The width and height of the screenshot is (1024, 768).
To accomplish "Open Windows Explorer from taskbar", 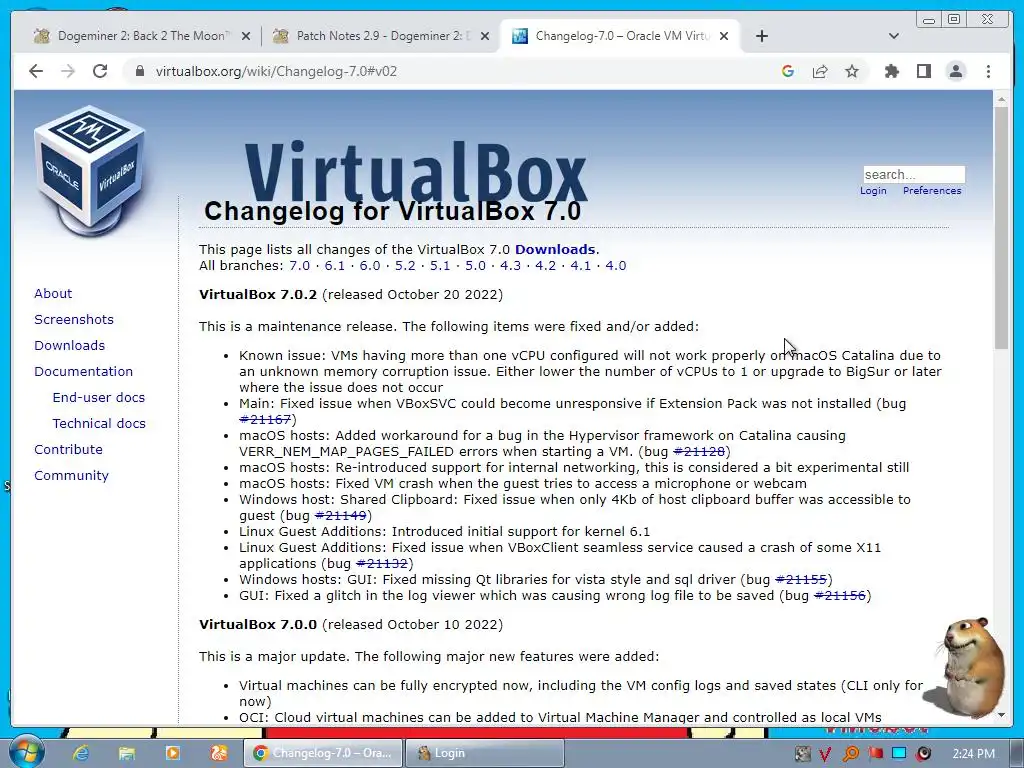I will tap(127, 753).
